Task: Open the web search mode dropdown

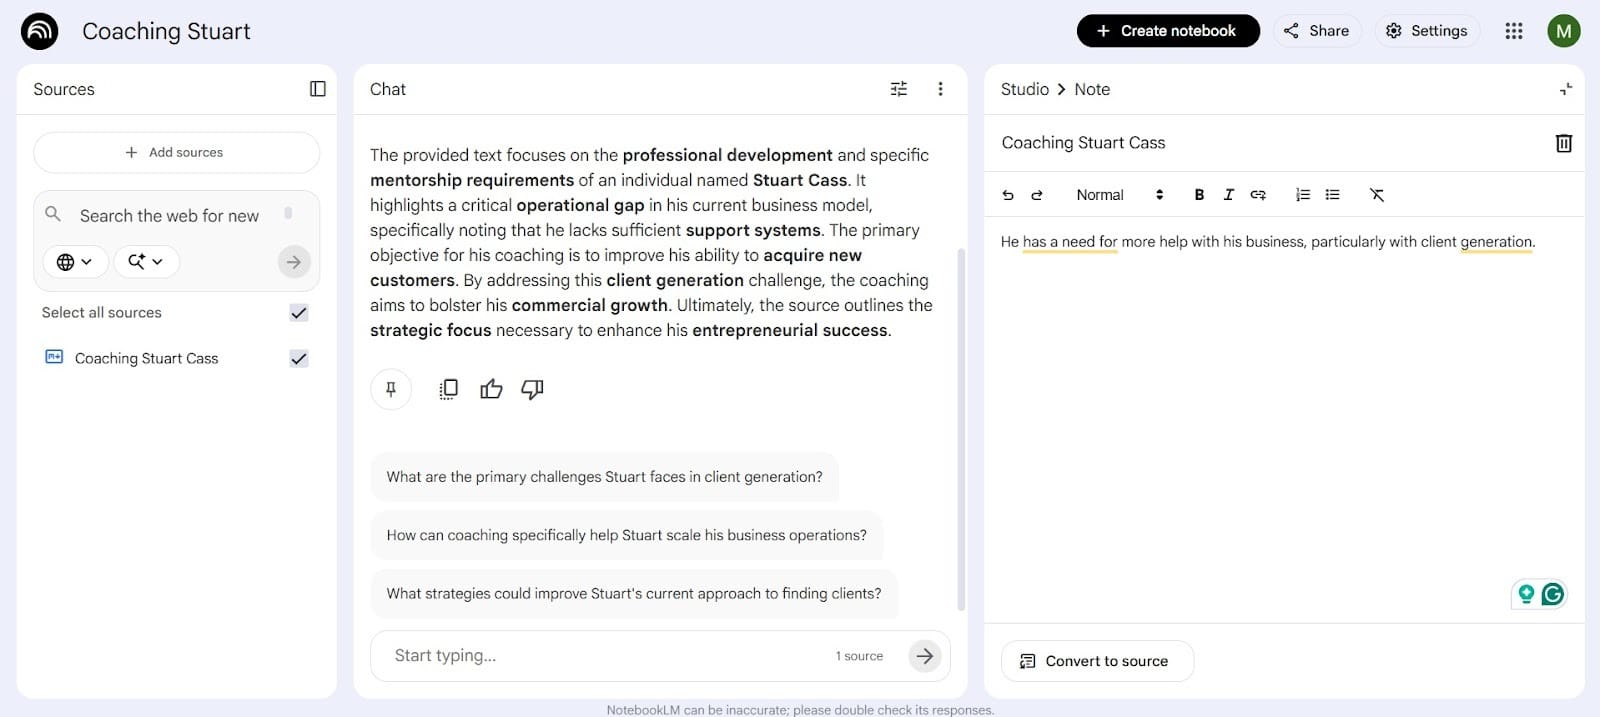Action: (74, 261)
